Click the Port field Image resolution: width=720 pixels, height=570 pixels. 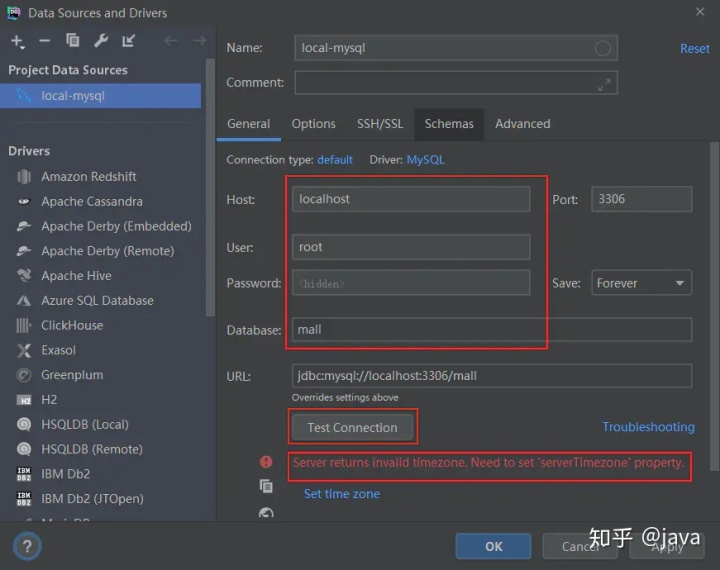pos(641,199)
